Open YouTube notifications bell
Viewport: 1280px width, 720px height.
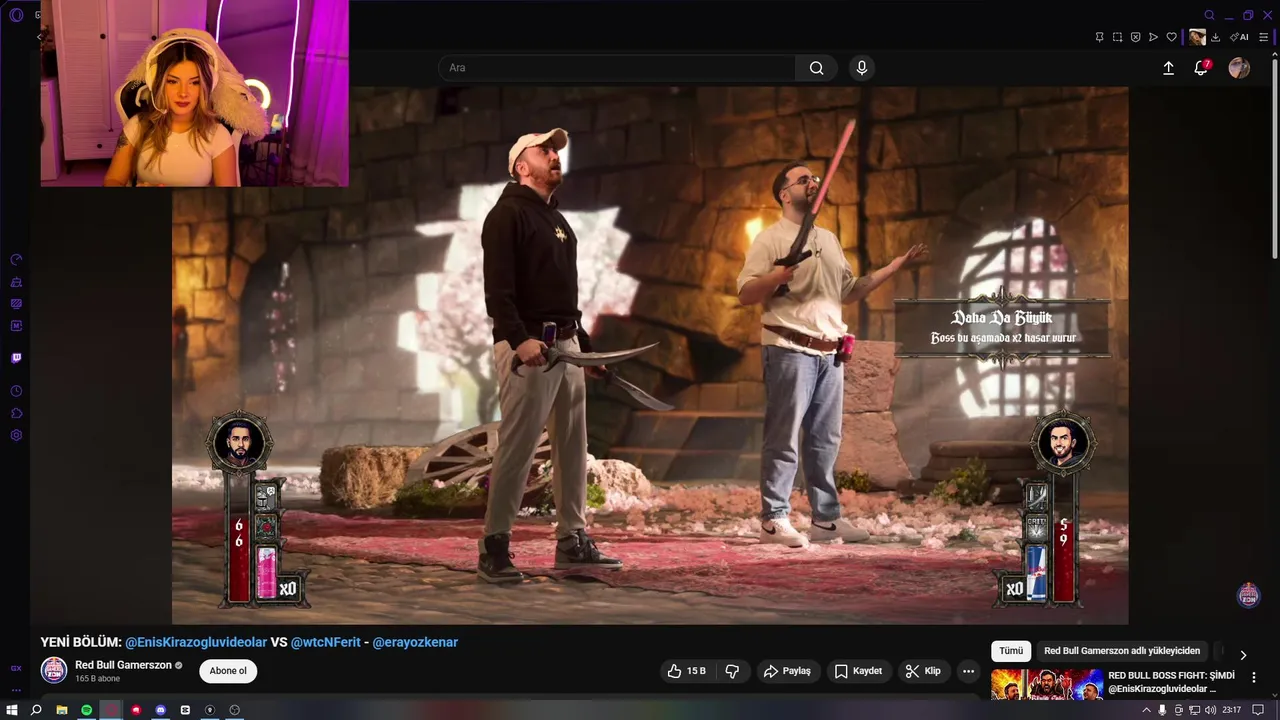[1201, 68]
